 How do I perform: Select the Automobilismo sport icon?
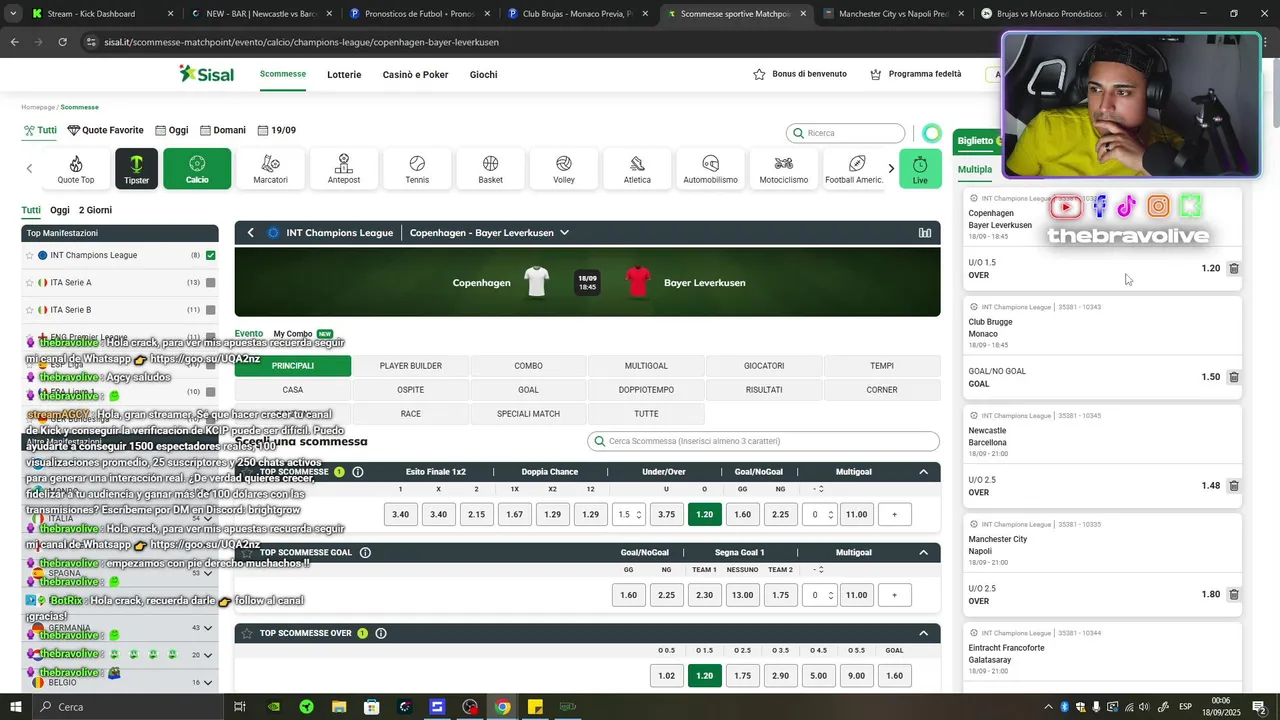pyautogui.click(x=710, y=169)
